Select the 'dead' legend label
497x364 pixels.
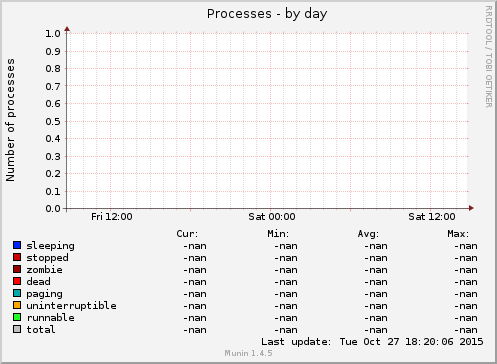38,282
